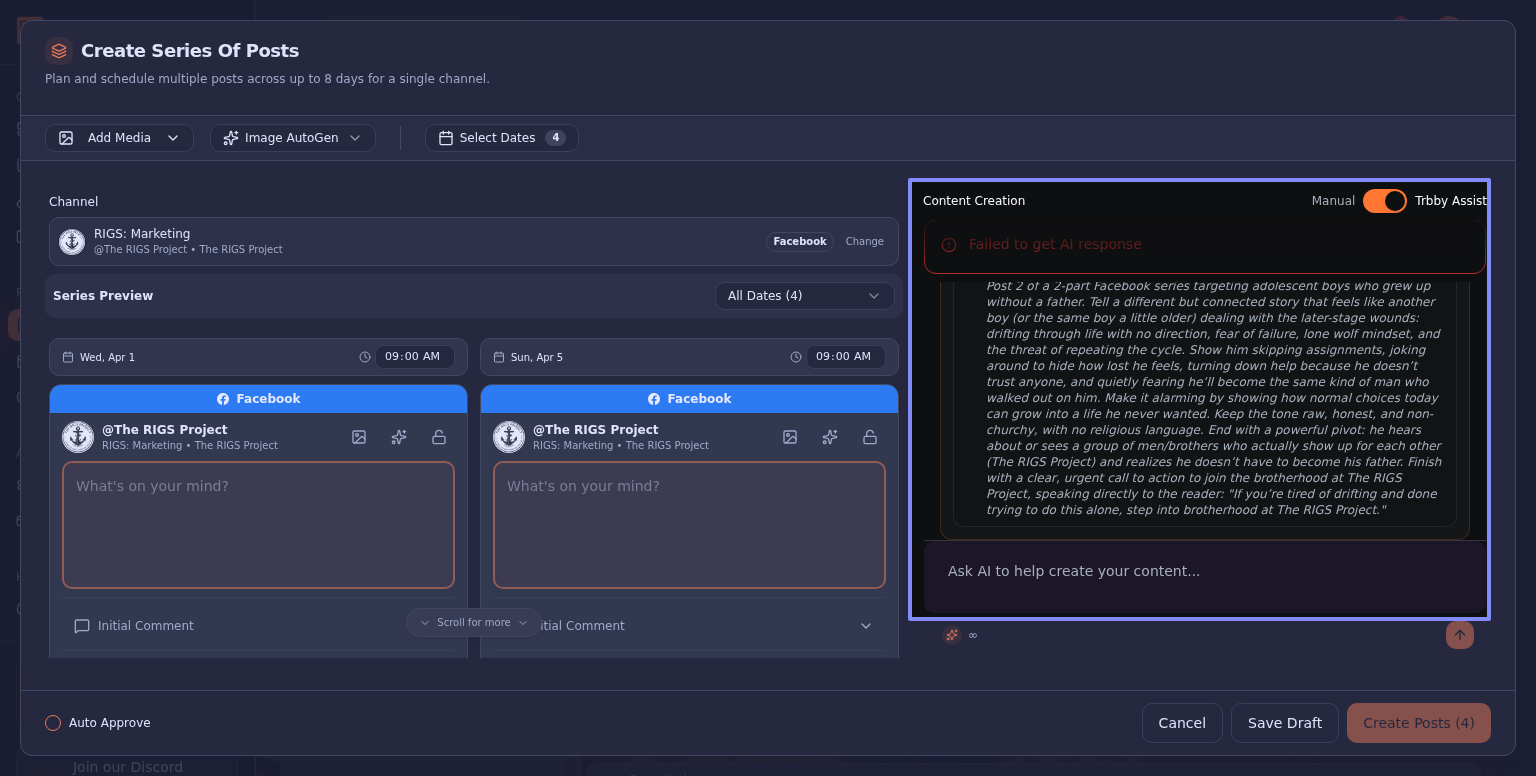Click the Save Draft button

coord(1284,723)
